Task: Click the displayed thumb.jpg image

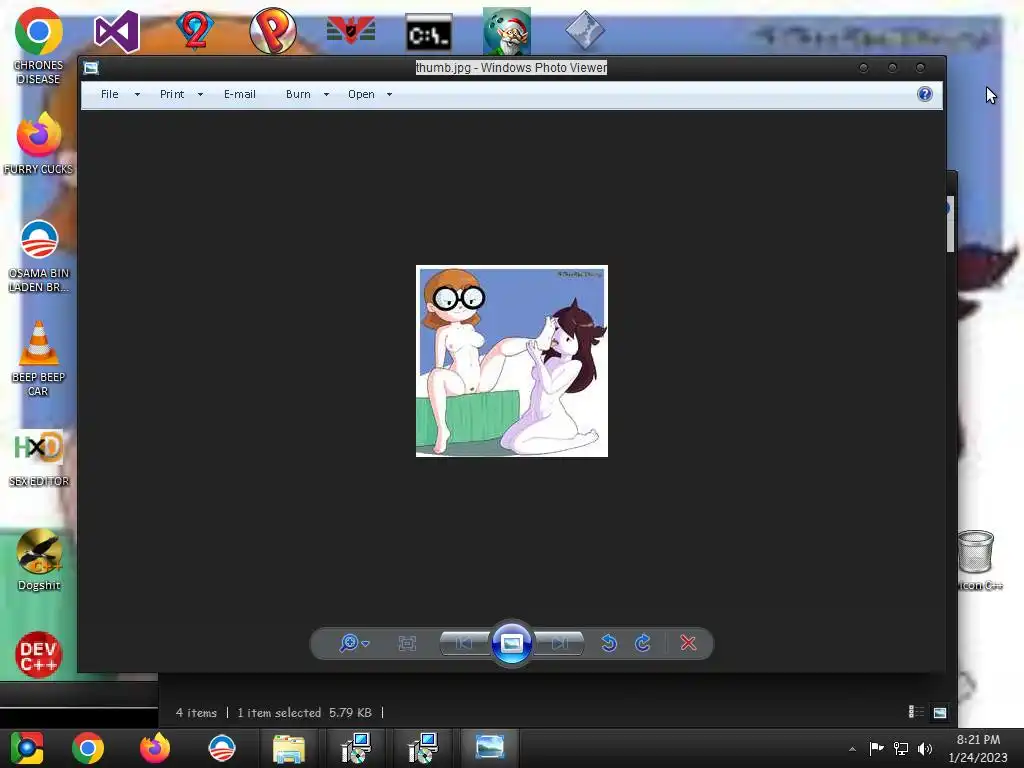Action: [x=511, y=361]
